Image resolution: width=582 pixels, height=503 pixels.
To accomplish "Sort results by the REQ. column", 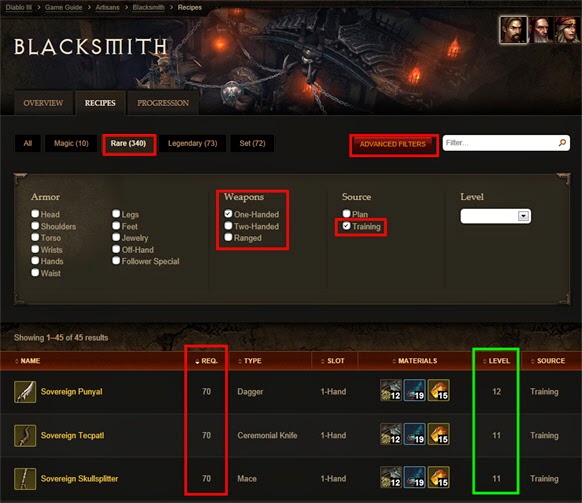I will pyautogui.click(x=207, y=361).
